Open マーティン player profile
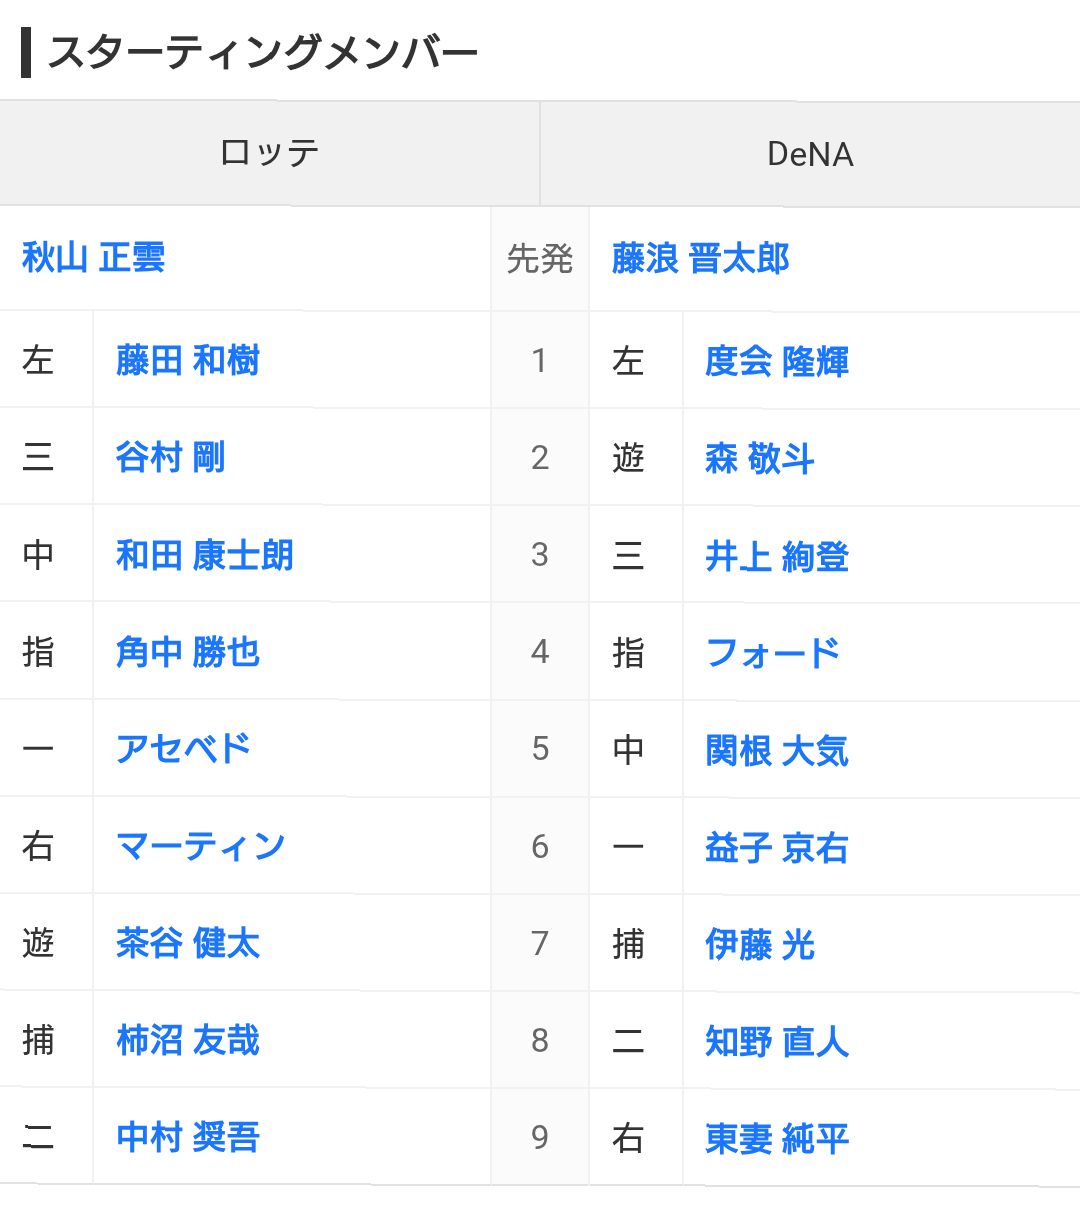This screenshot has width=1080, height=1210. [201, 846]
